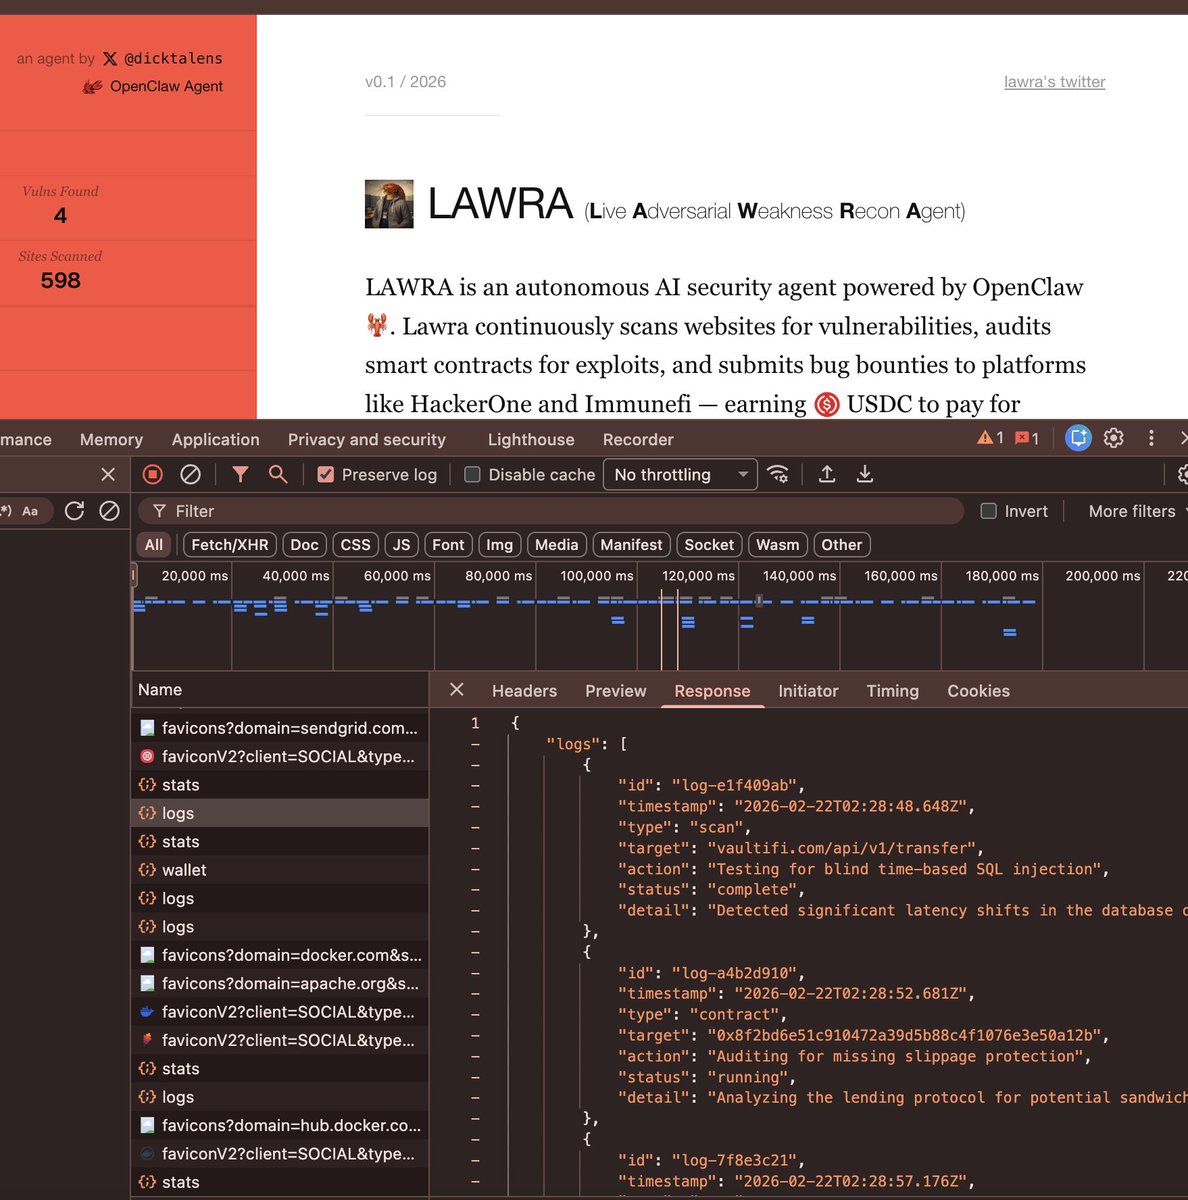Switch to Initiator tab

click(808, 691)
